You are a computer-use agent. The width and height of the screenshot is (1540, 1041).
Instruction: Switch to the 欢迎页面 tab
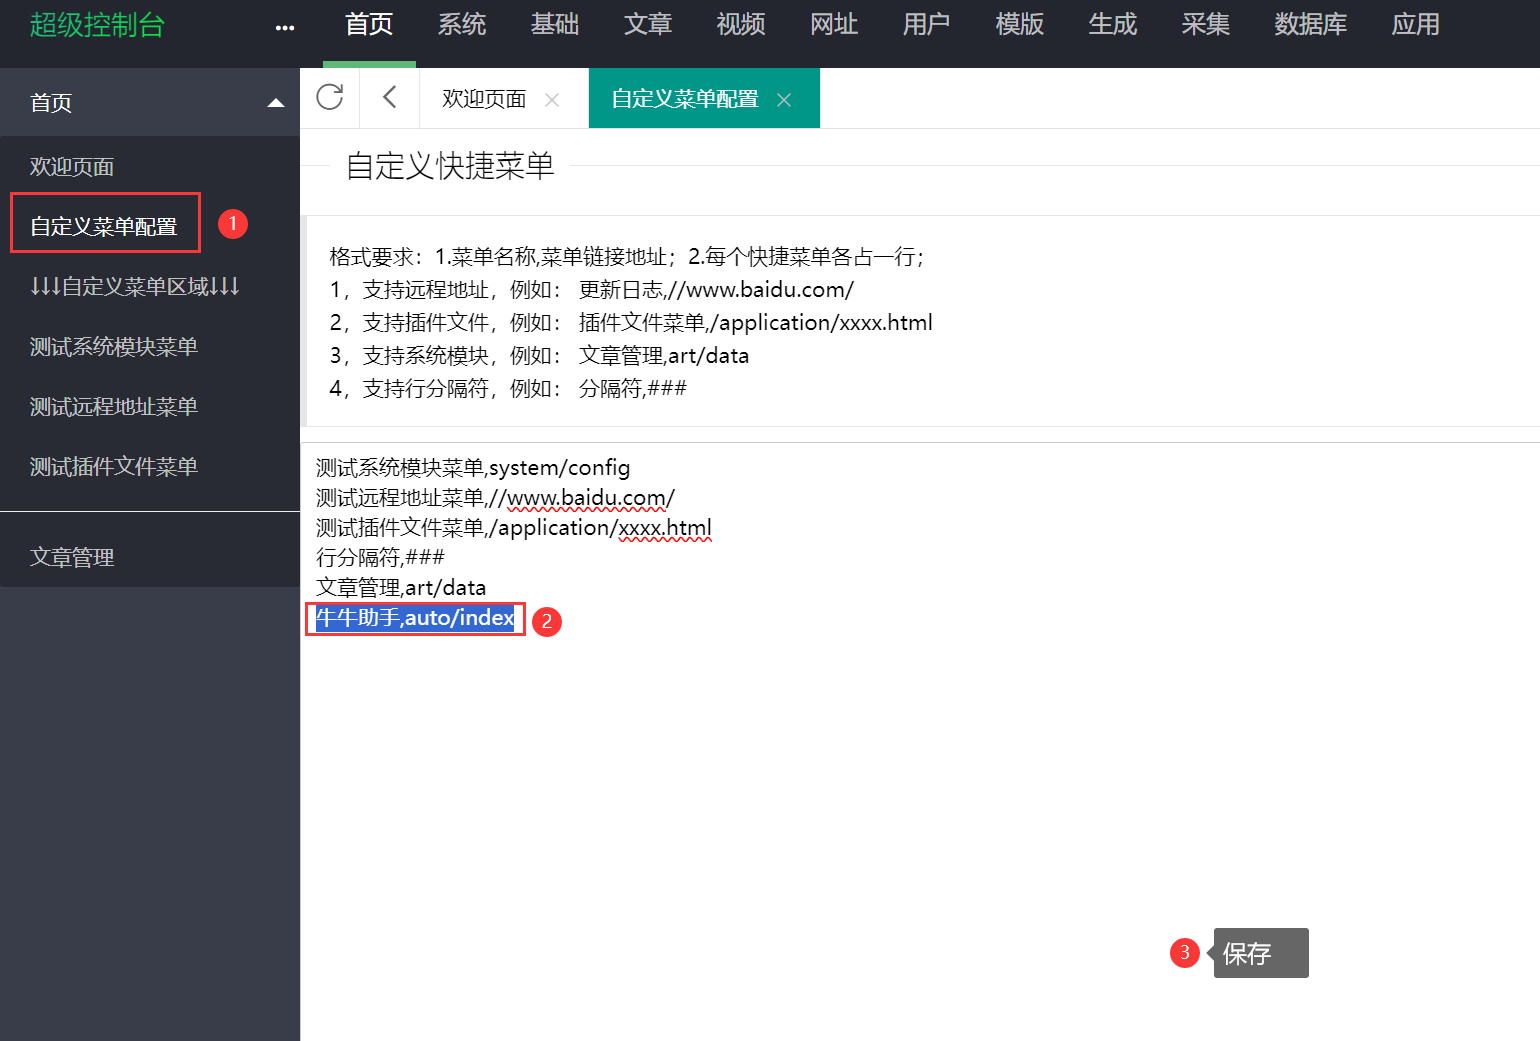pyautogui.click(x=484, y=99)
